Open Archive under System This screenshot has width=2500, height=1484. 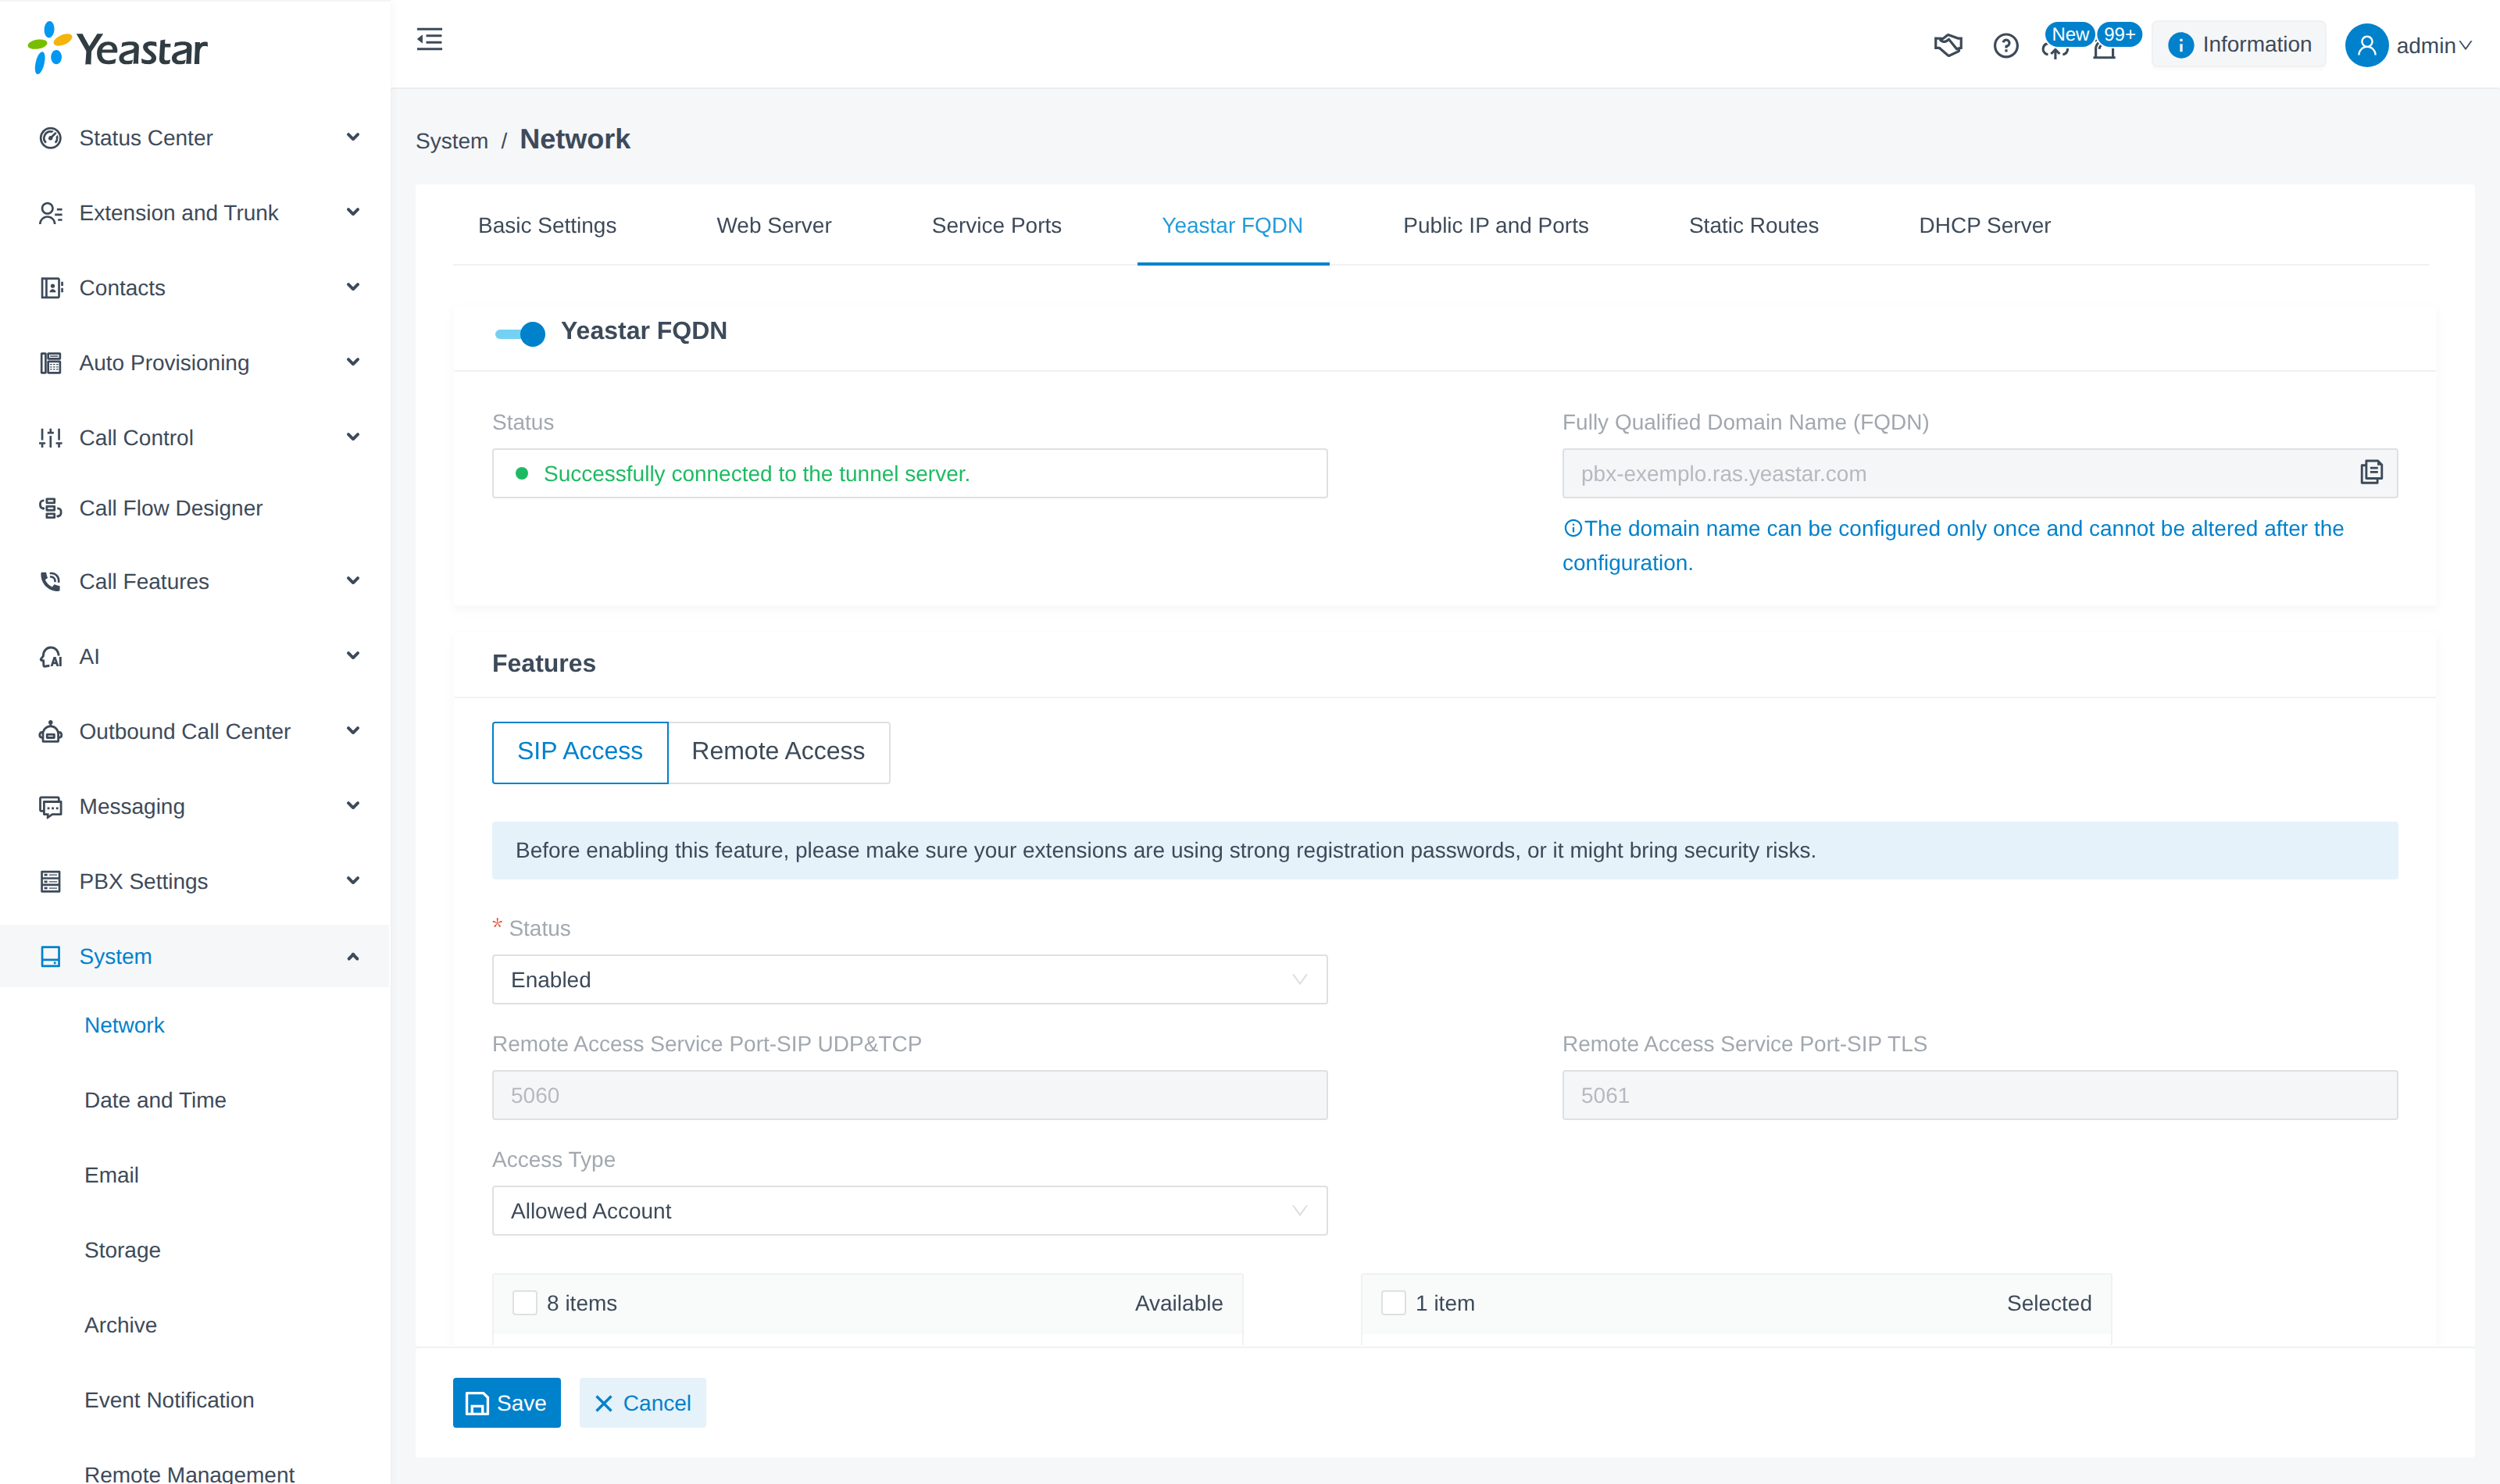click(x=120, y=1325)
